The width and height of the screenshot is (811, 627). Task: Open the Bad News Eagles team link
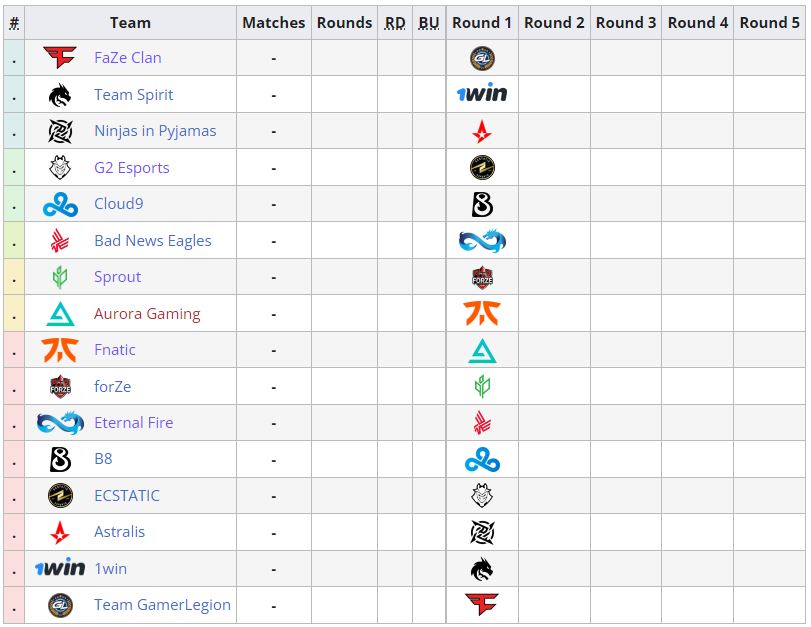coord(152,241)
